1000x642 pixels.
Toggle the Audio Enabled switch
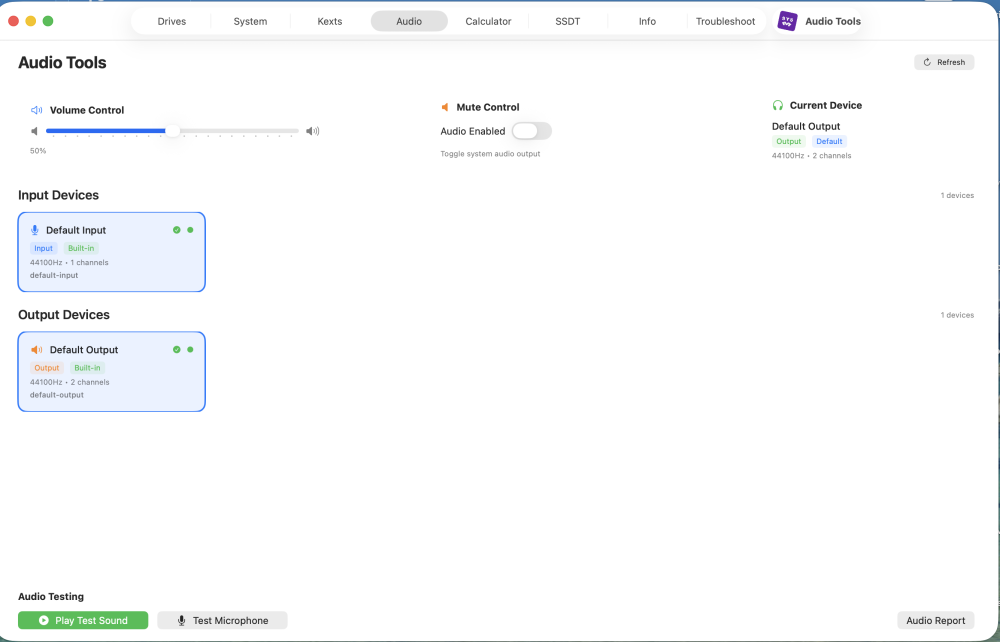531,131
